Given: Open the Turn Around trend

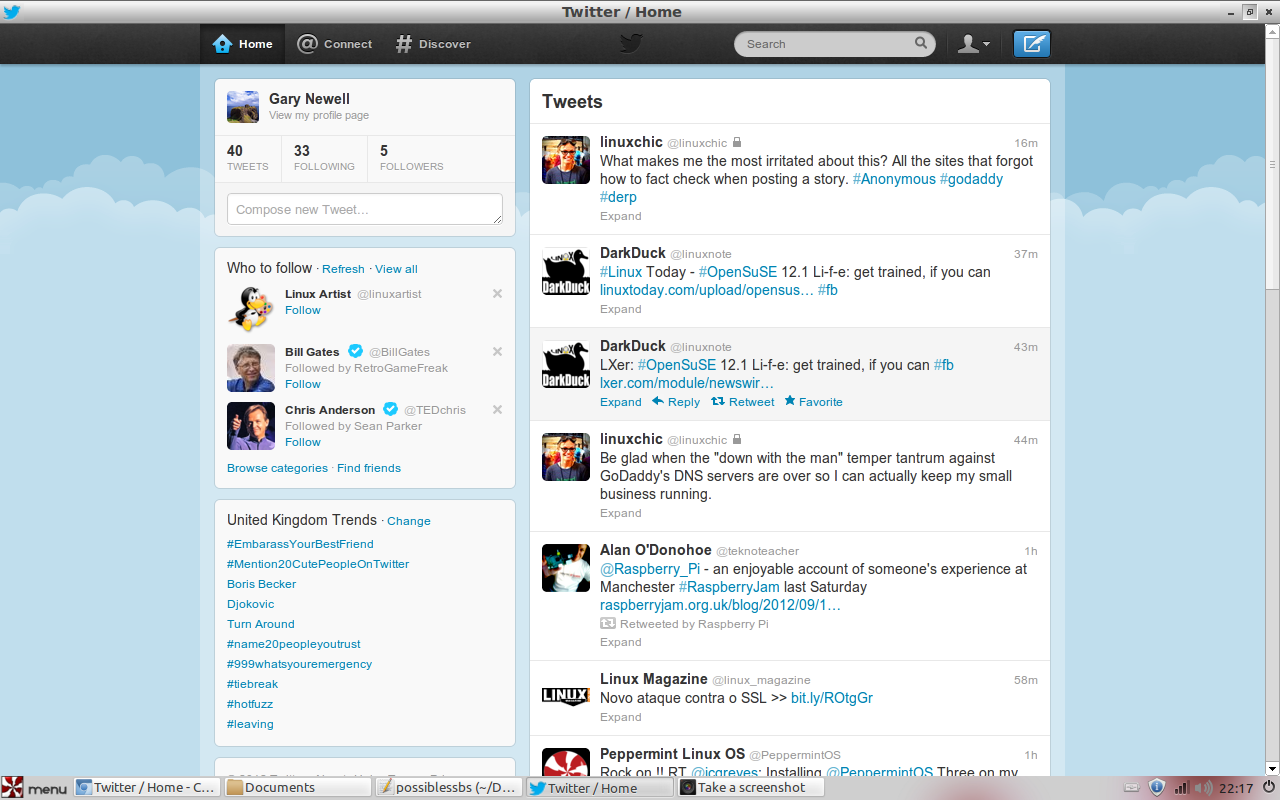Looking at the screenshot, I should (261, 624).
